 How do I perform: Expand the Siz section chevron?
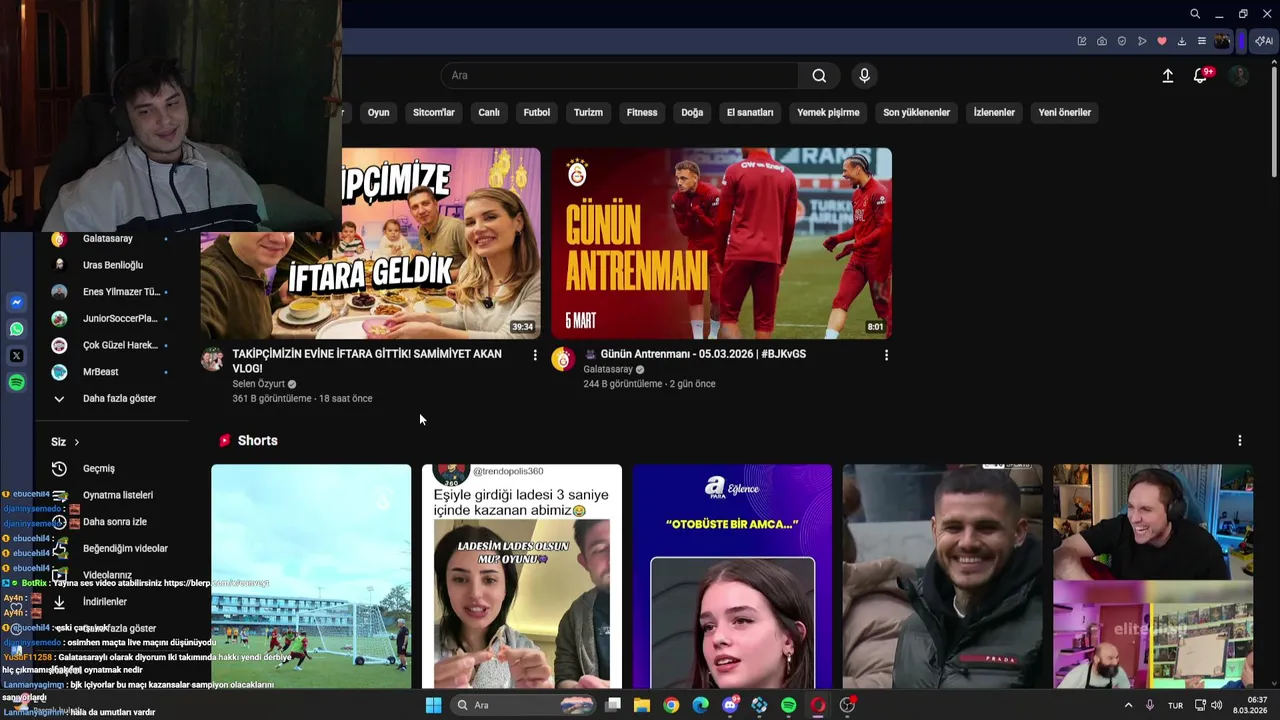tap(76, 442)
